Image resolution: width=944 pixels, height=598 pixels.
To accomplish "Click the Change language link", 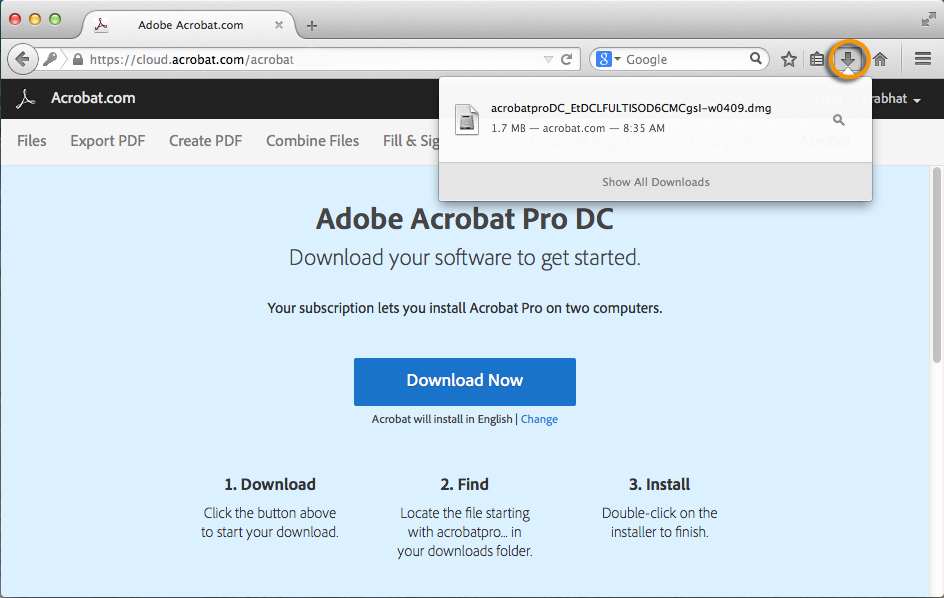I will [x=539, y=419].
